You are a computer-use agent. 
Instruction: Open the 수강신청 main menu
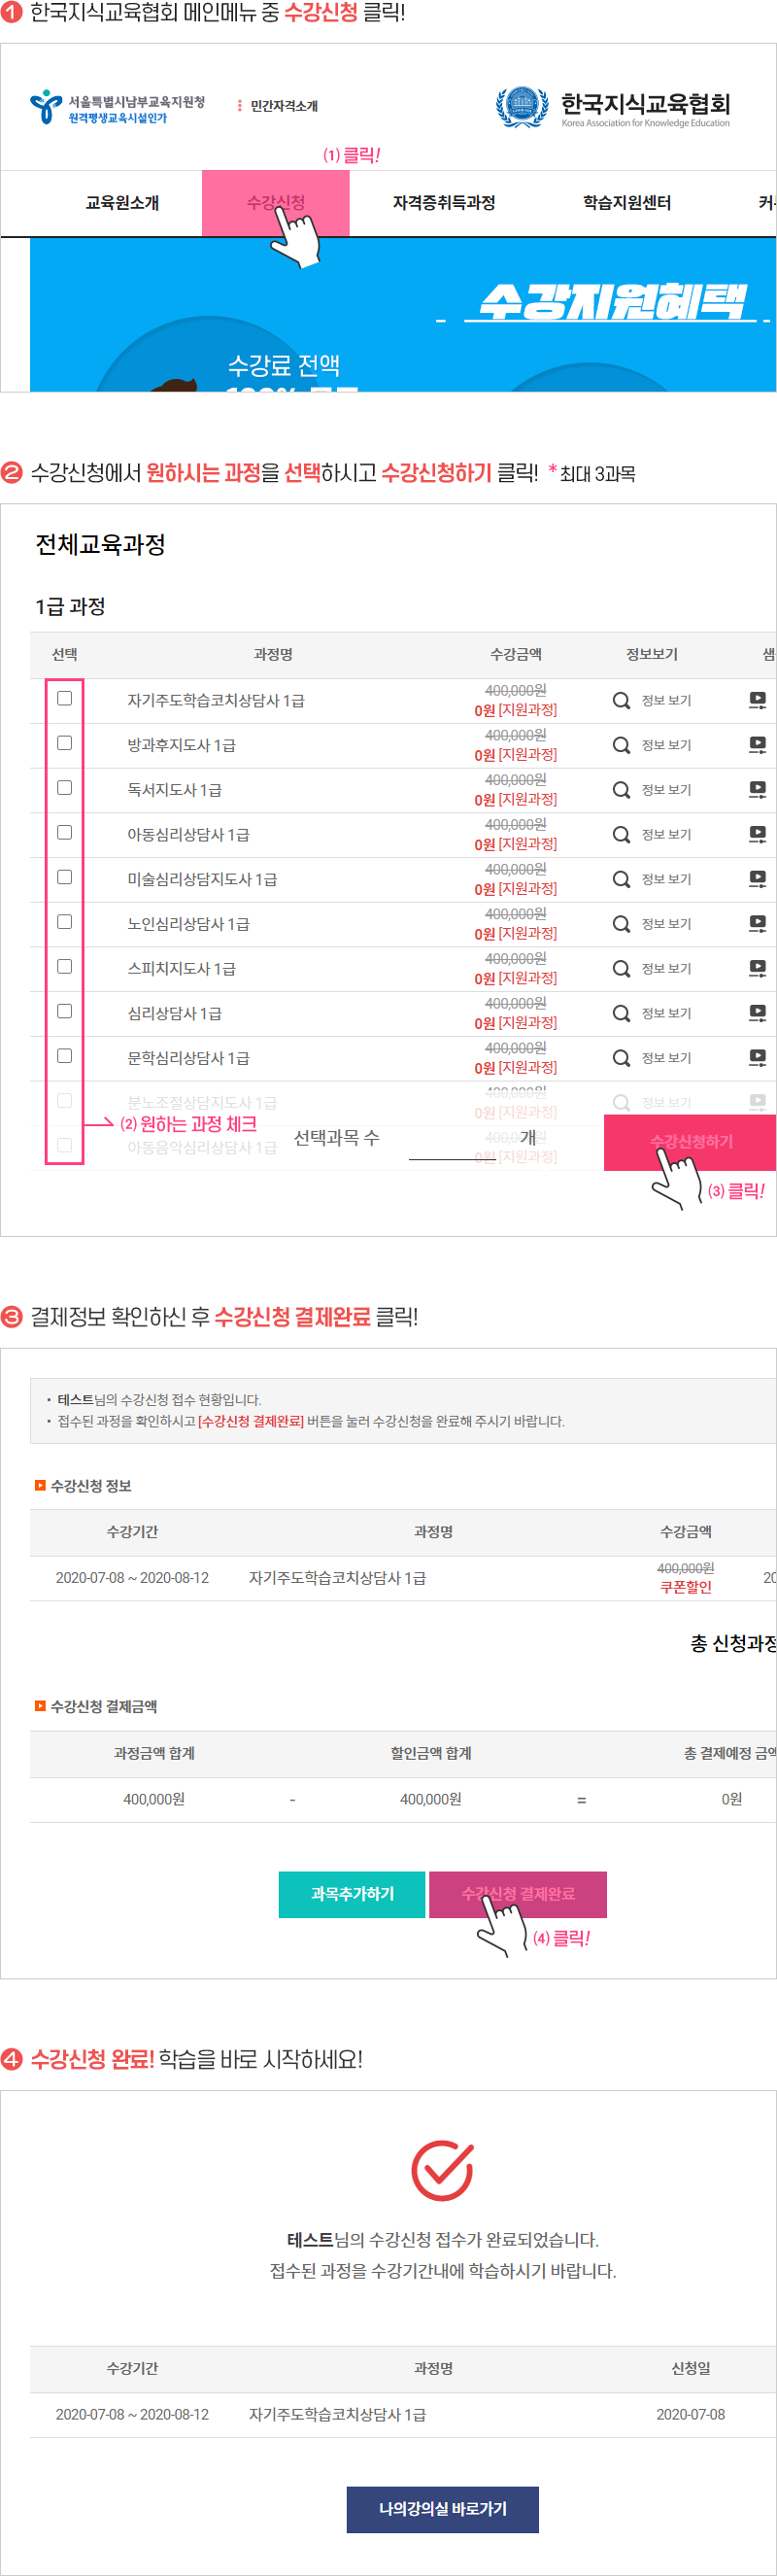coord(275,203)
